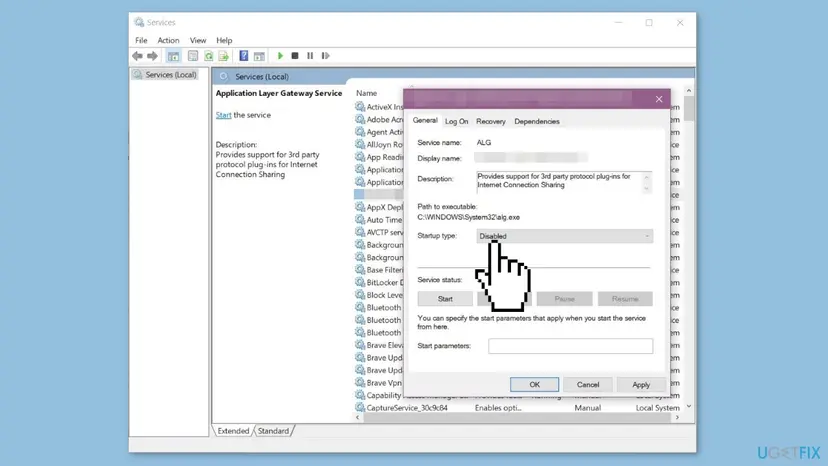Open the View menu
The width and height of the screenshot is (828, 466).
tap(198, 40)
